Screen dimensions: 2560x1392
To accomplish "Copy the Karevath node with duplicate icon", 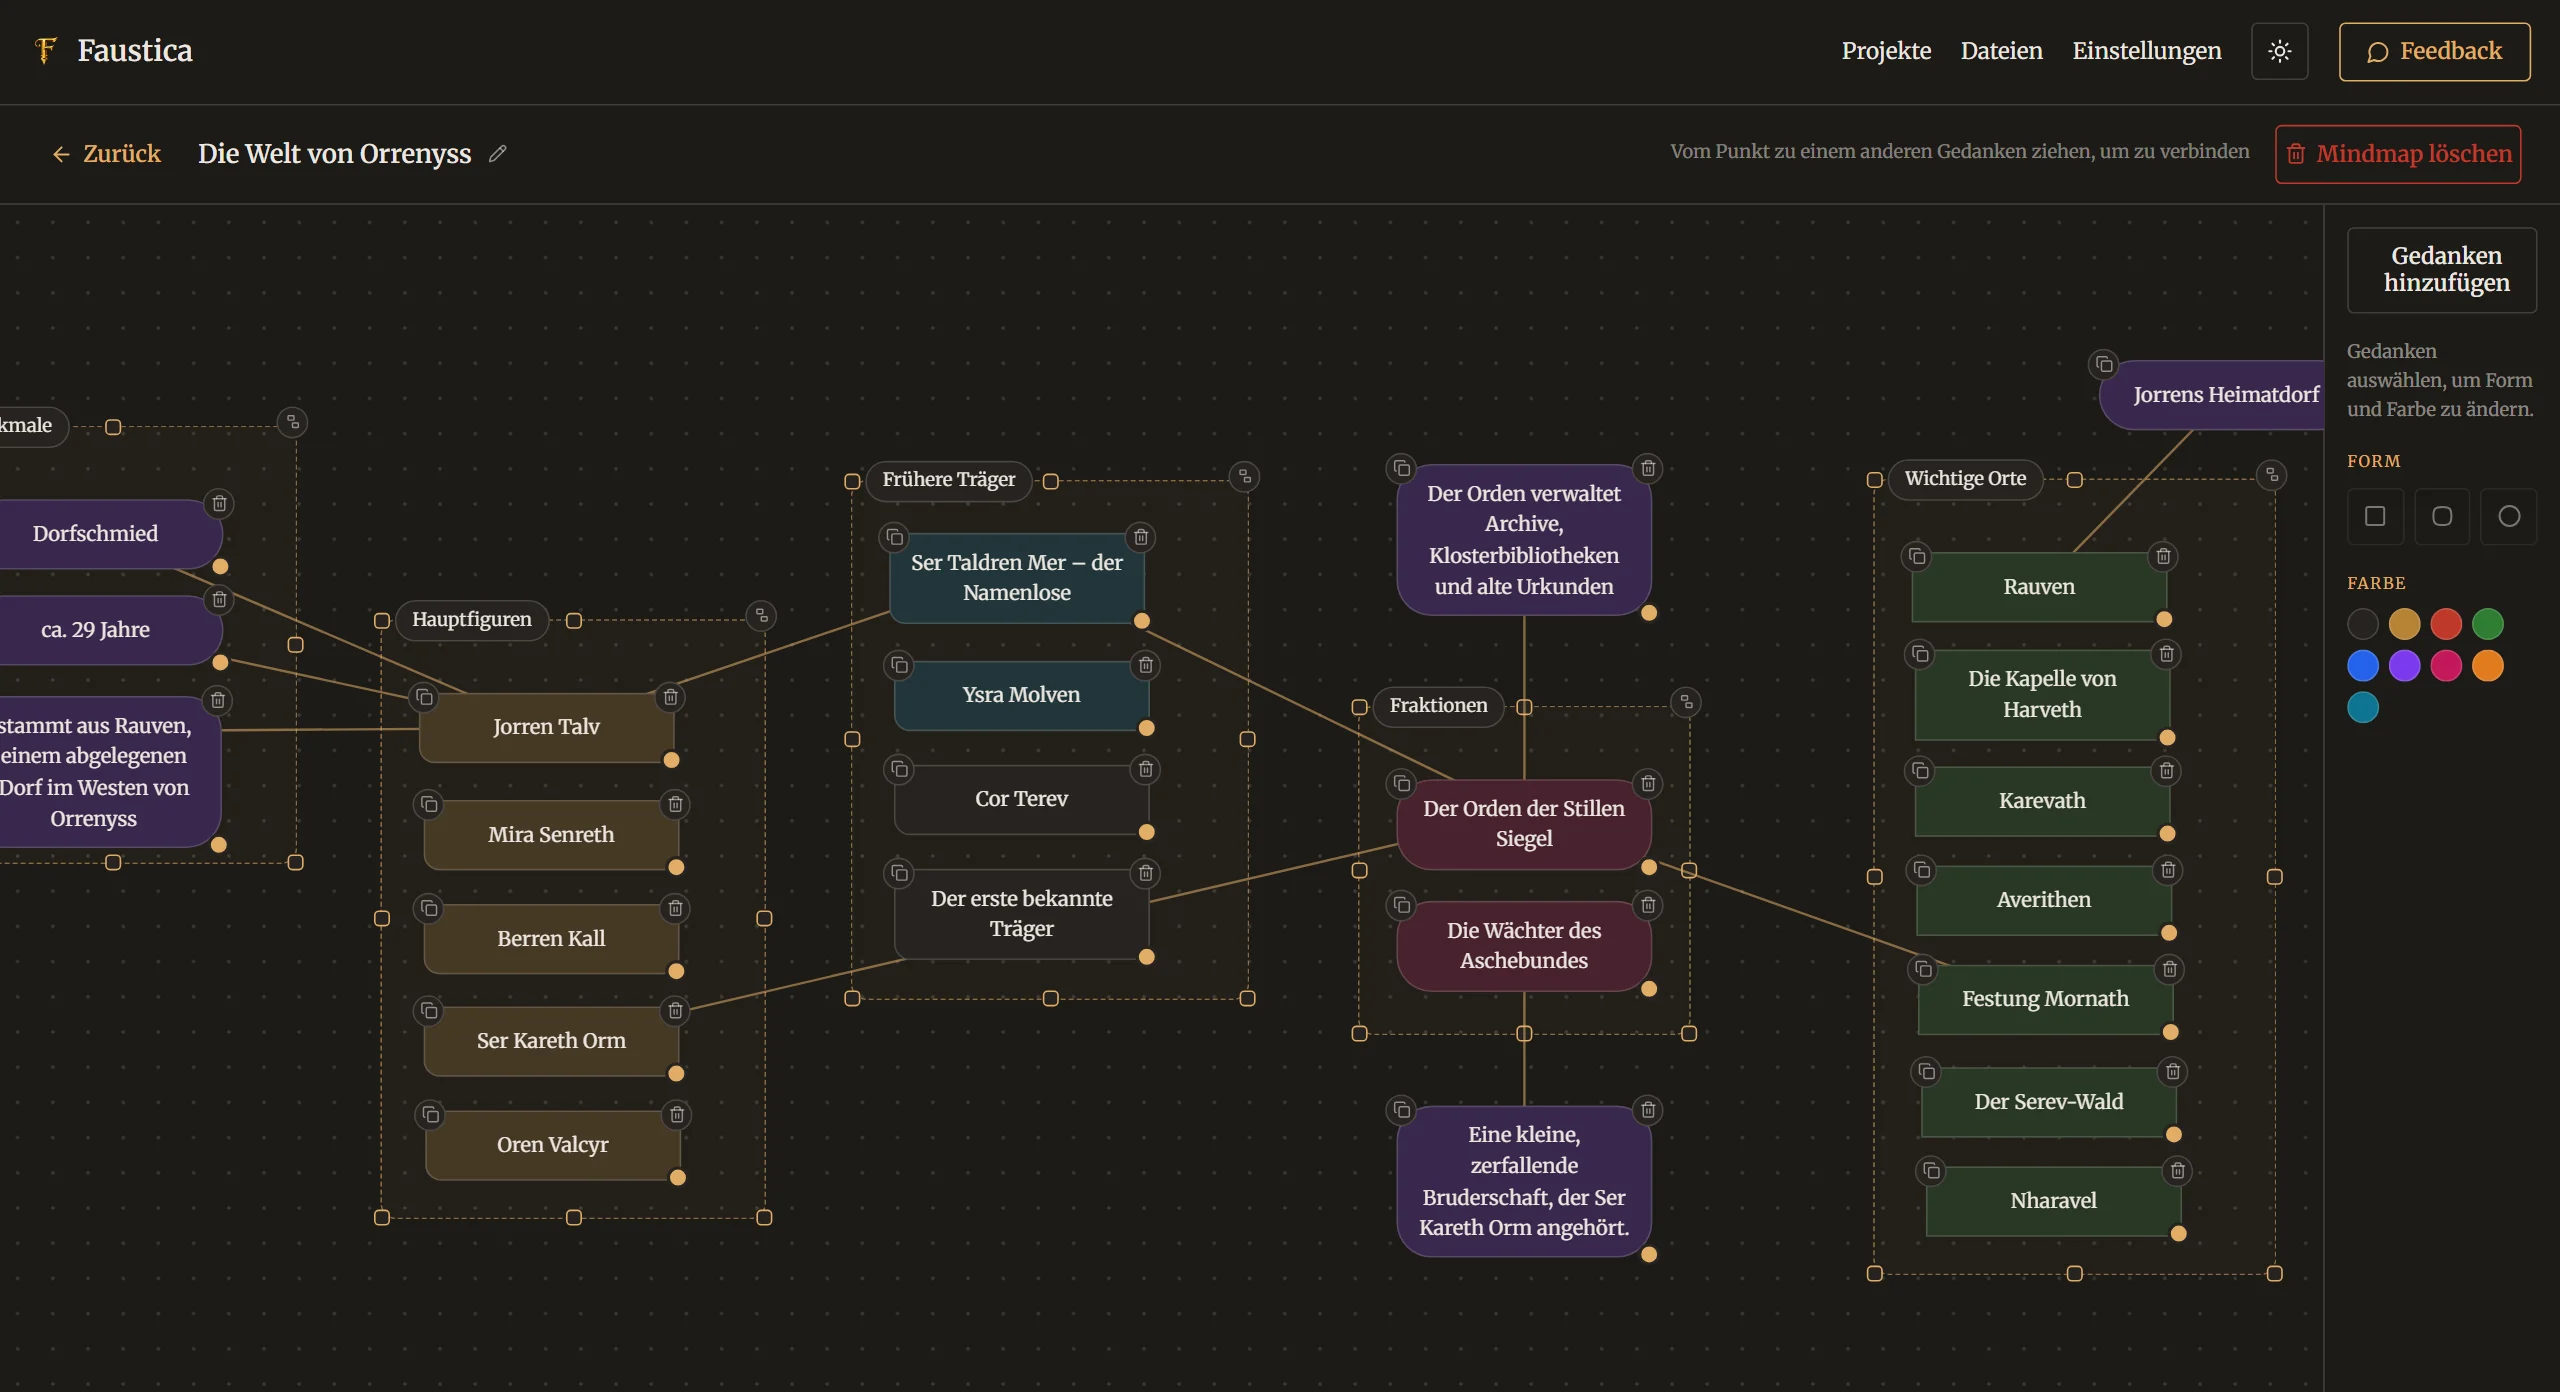I will click(1920, 771).
